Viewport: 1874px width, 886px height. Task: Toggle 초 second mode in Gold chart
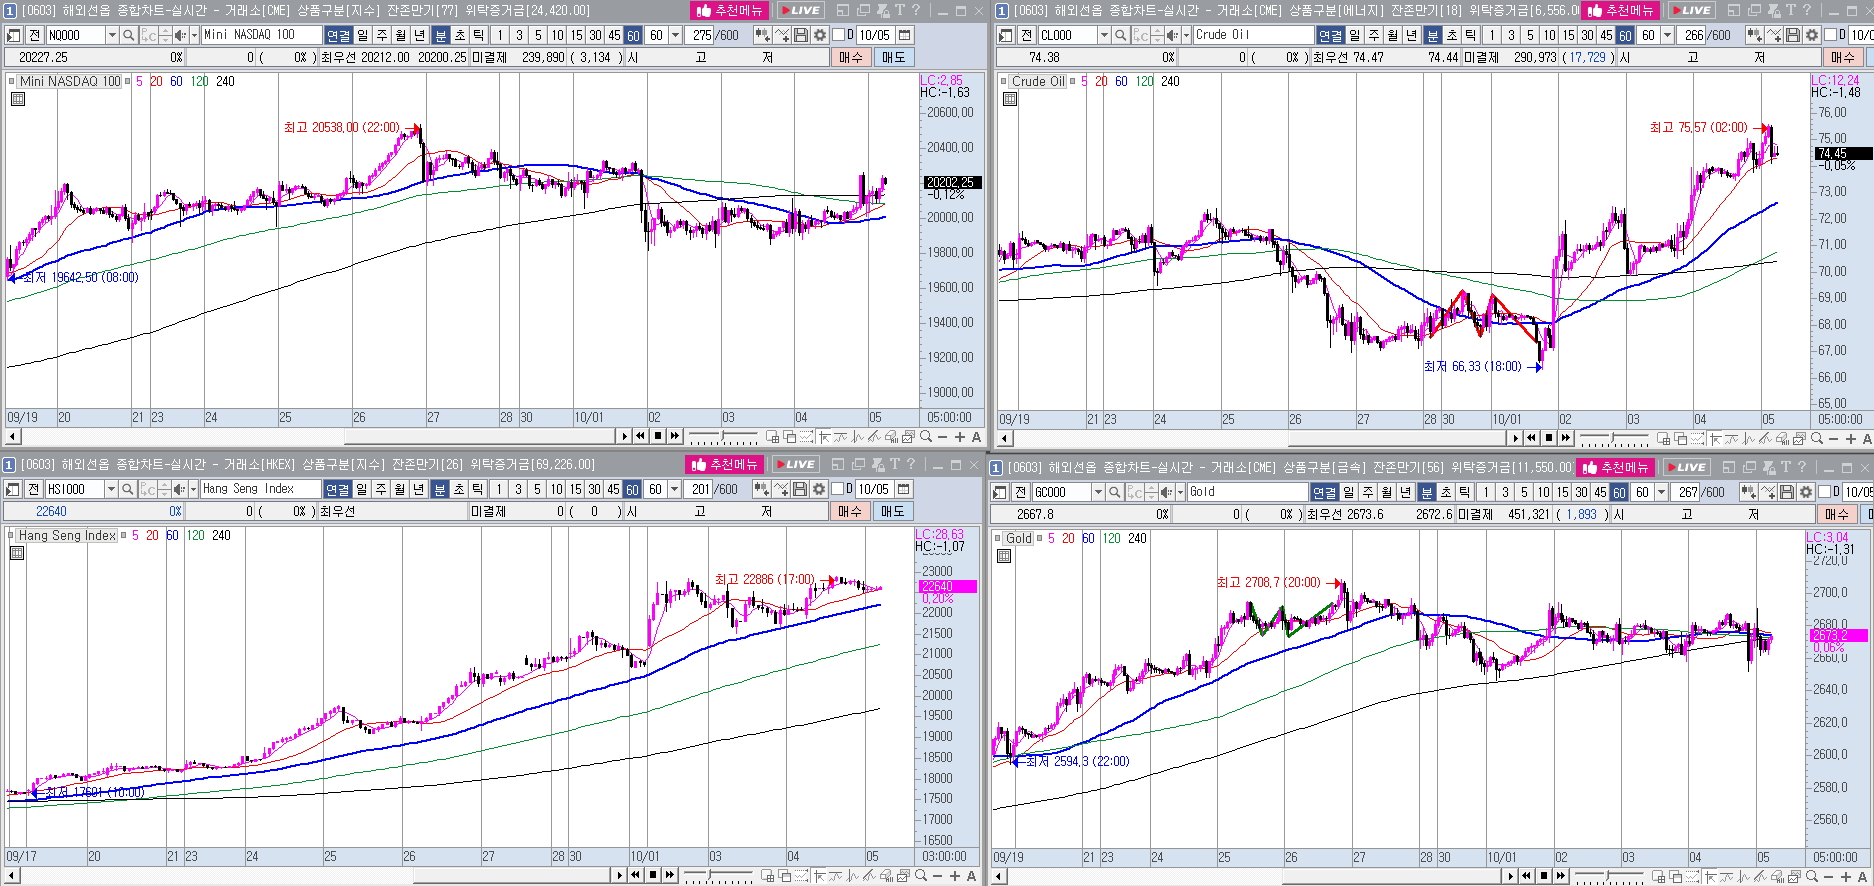pos(1445,492)
